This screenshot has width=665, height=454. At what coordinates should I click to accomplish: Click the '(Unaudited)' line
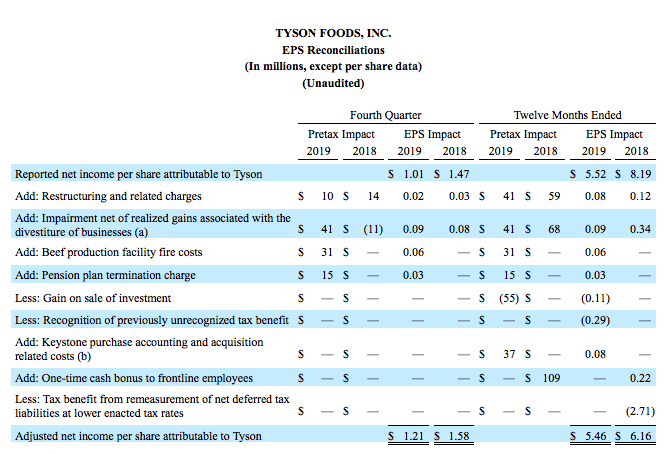333,83
